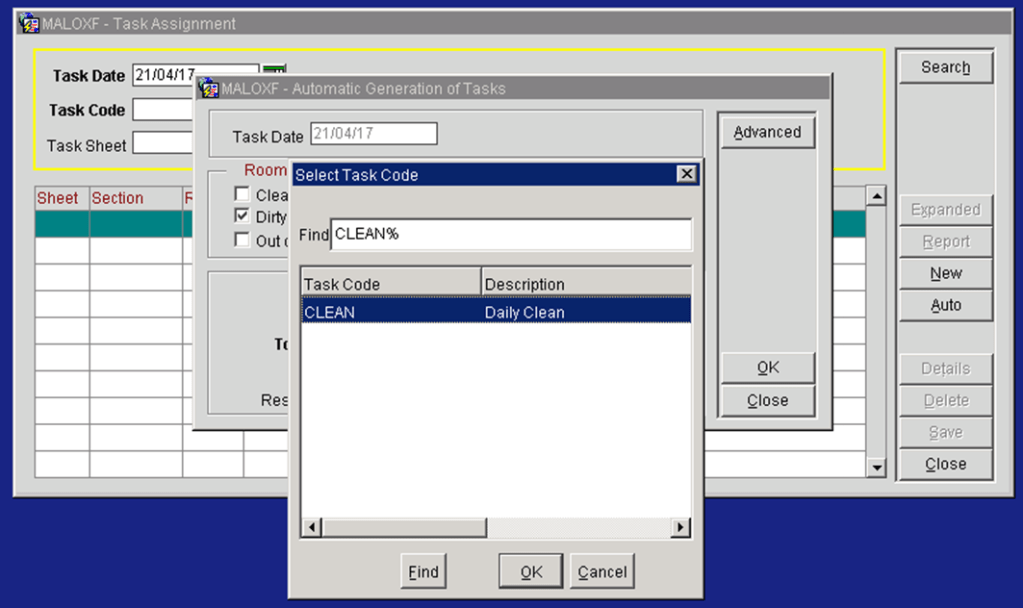
Task: Enable the Clean room status checkbox
Action: click(241, 195)
